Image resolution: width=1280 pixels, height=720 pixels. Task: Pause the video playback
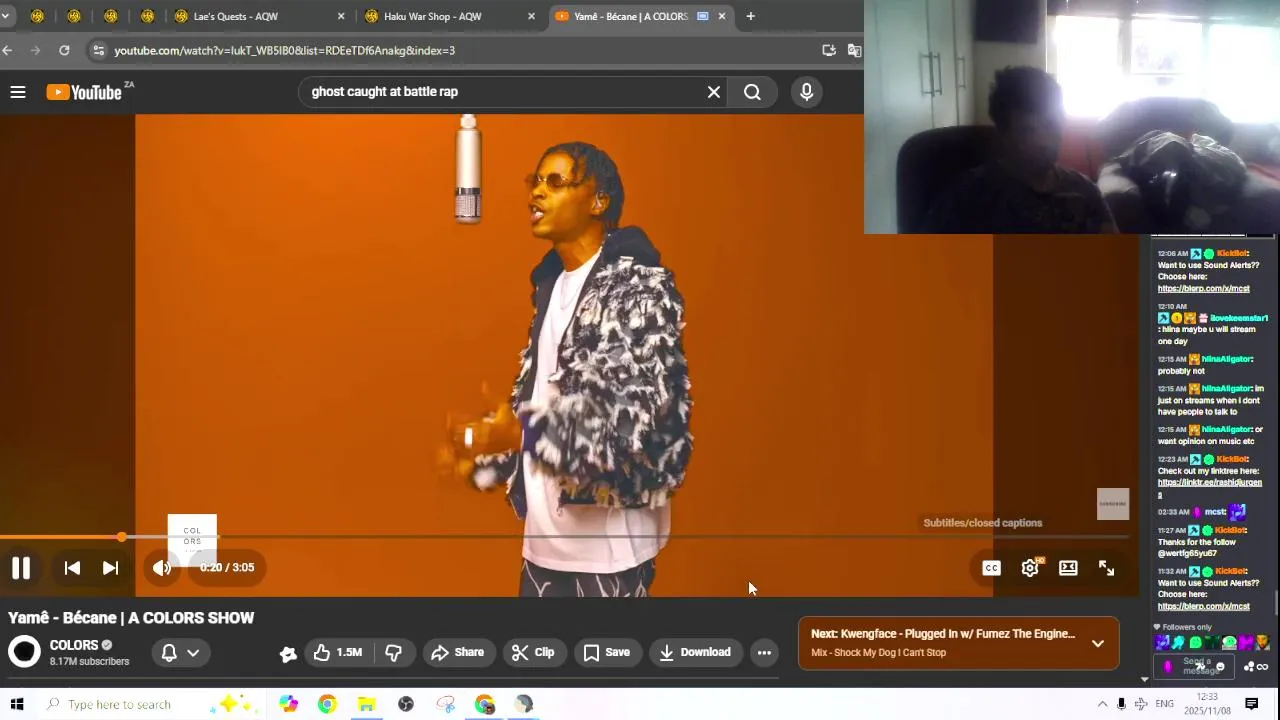pyautogui.click(x=21, y=568)
